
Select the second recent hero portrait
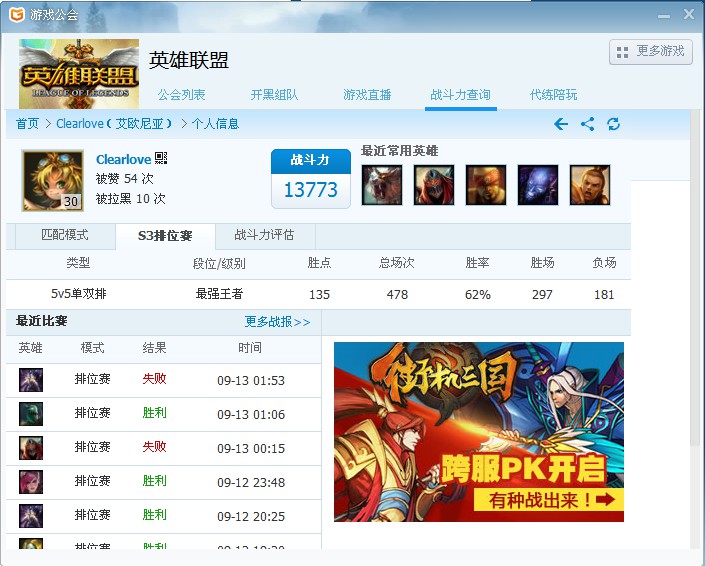coord(434,185)
